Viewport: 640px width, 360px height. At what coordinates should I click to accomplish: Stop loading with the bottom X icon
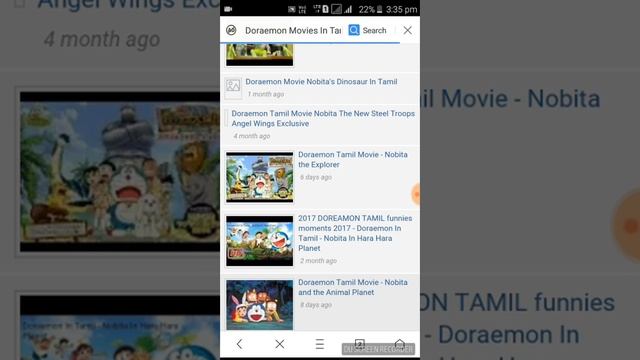pyautogui.click(x=280, y=344)
